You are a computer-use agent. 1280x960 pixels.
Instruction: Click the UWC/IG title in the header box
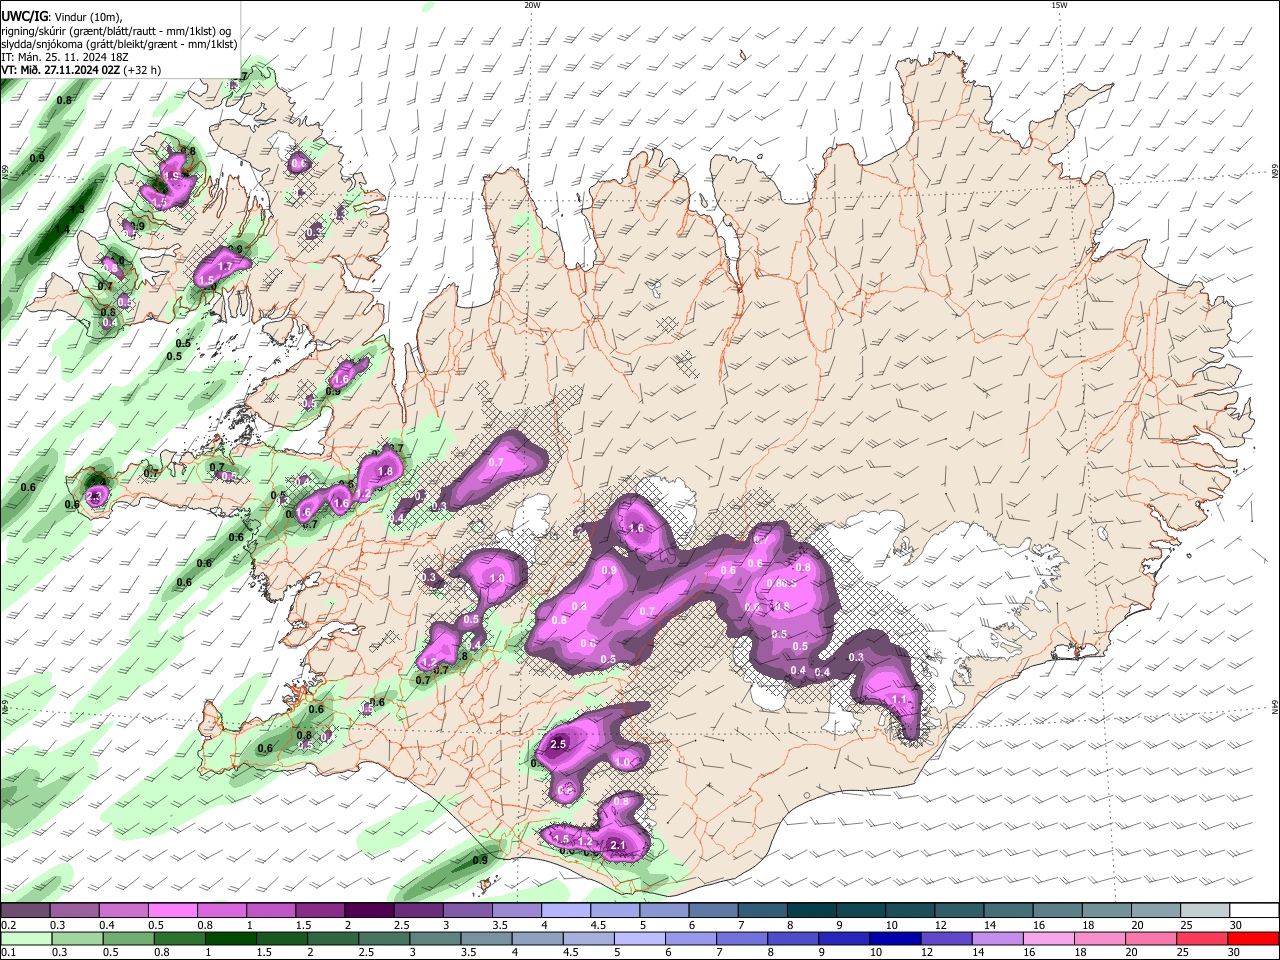(24, 17)
